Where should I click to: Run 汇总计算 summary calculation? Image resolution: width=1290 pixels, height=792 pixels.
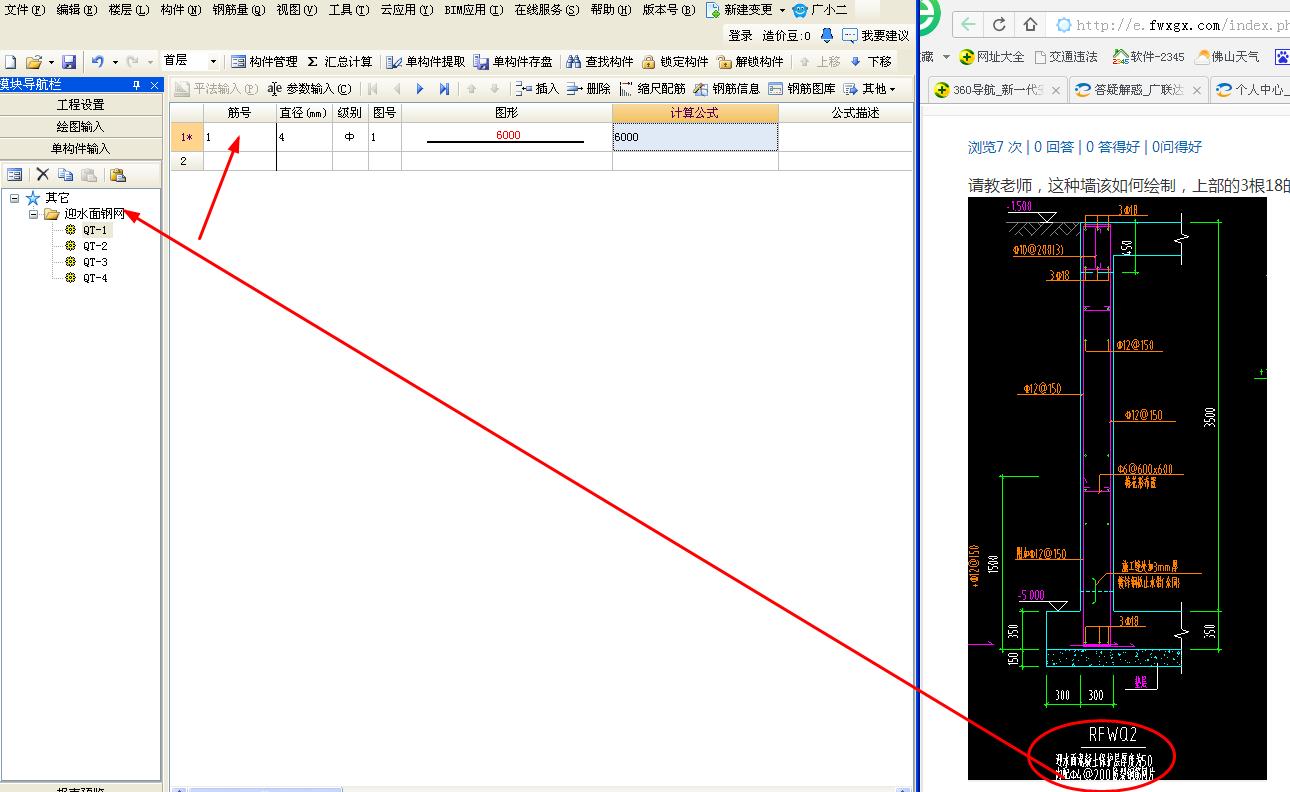click(x=340, y=62)
